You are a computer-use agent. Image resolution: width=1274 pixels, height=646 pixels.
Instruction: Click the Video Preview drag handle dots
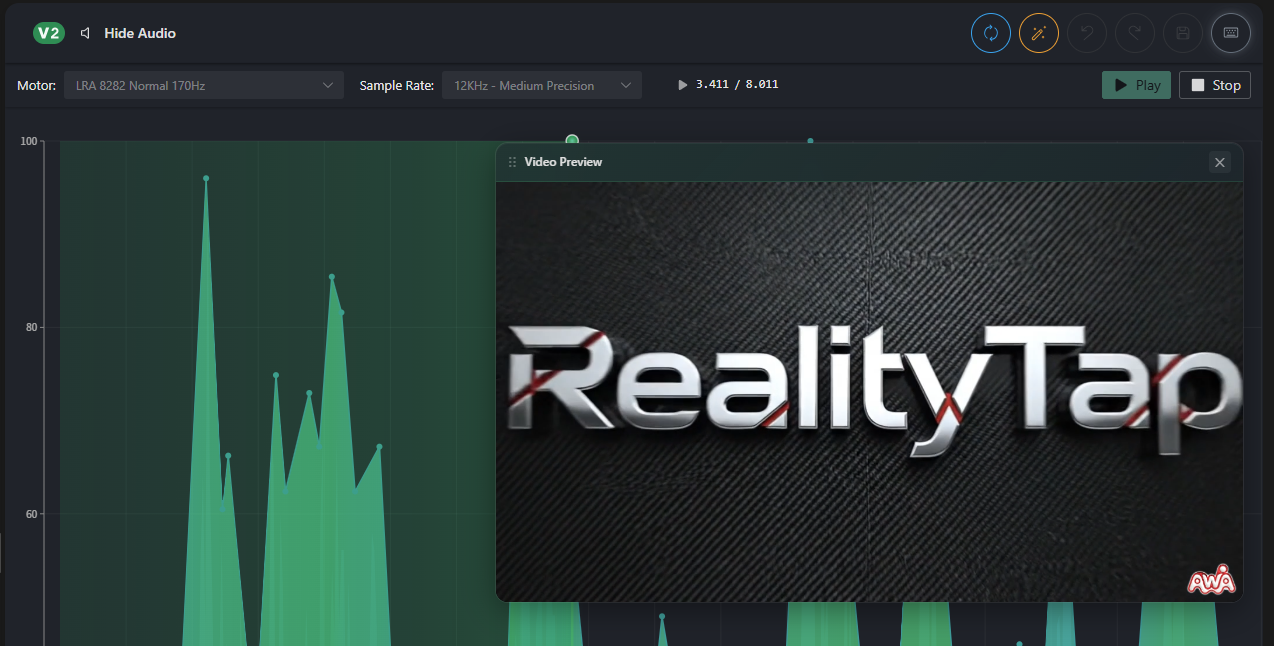pyautogui.click(x=512, y=162)
